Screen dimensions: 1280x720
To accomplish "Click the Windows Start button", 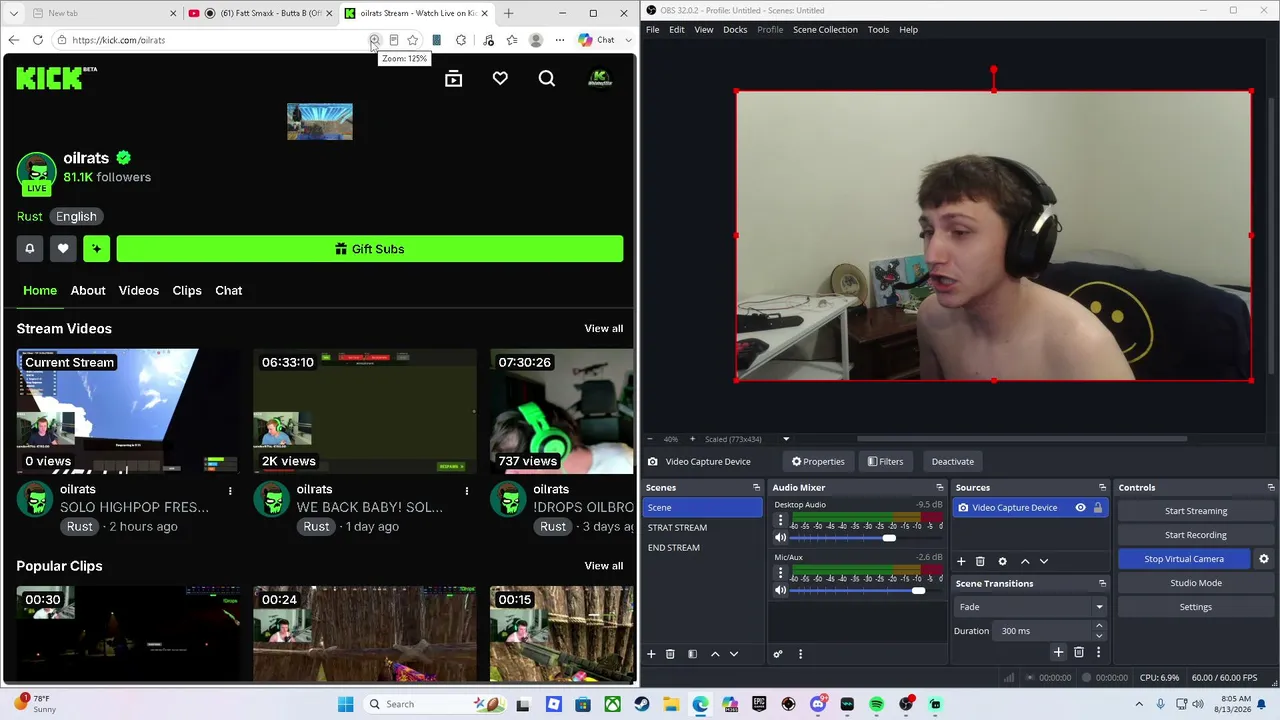I will pos(345,704).
